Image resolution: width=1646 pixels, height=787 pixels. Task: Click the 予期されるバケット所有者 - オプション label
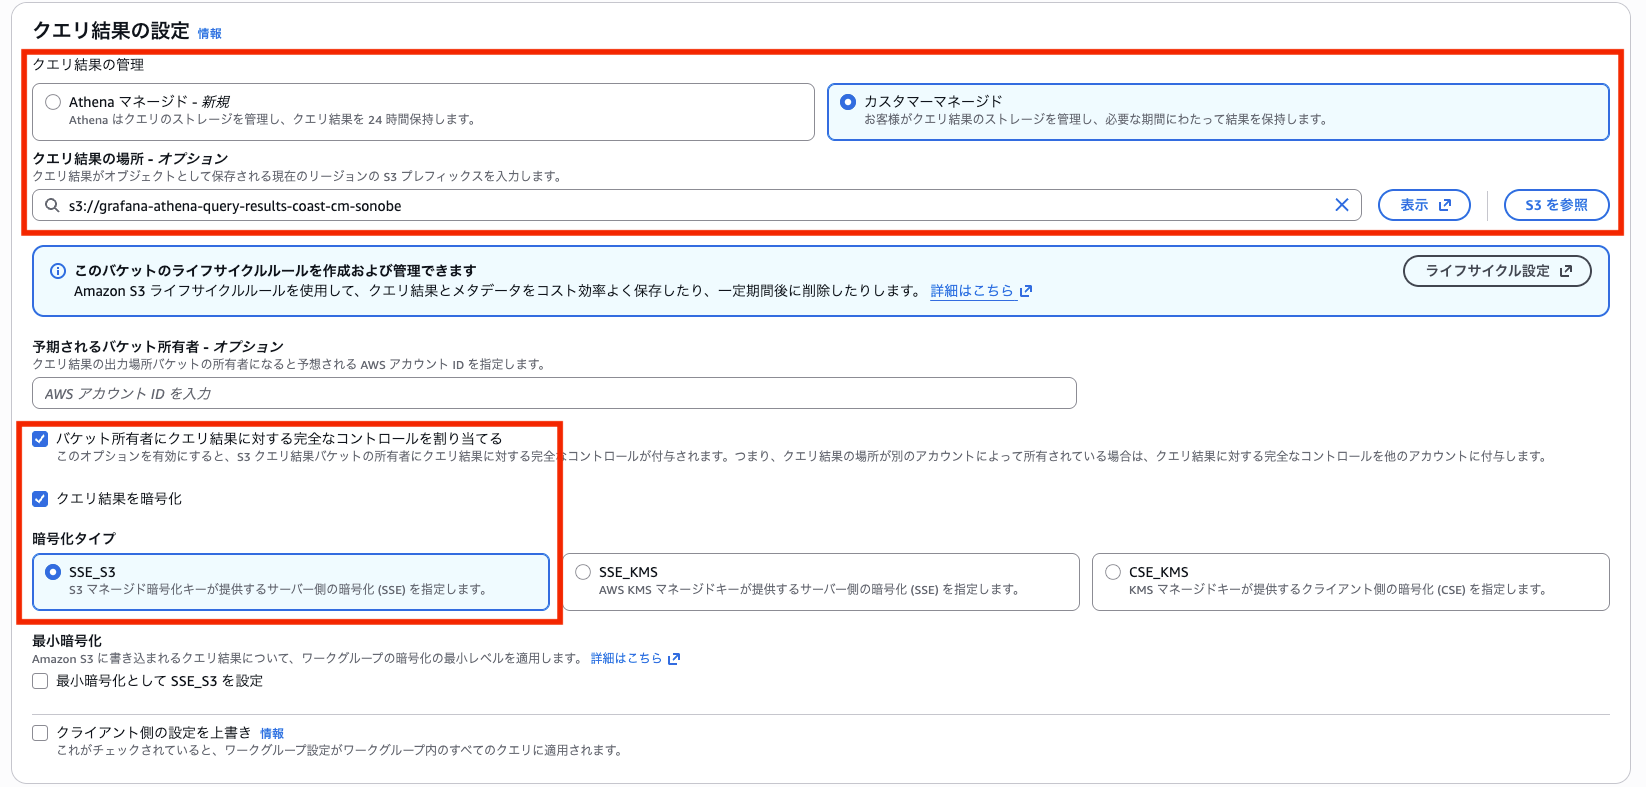pyautogui.click(x=158, y=346)
